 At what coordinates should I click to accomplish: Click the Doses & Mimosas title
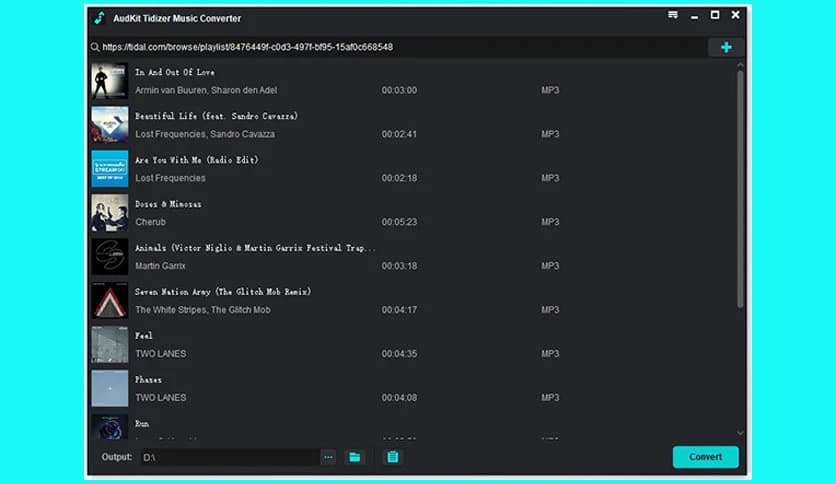(168, 204)
